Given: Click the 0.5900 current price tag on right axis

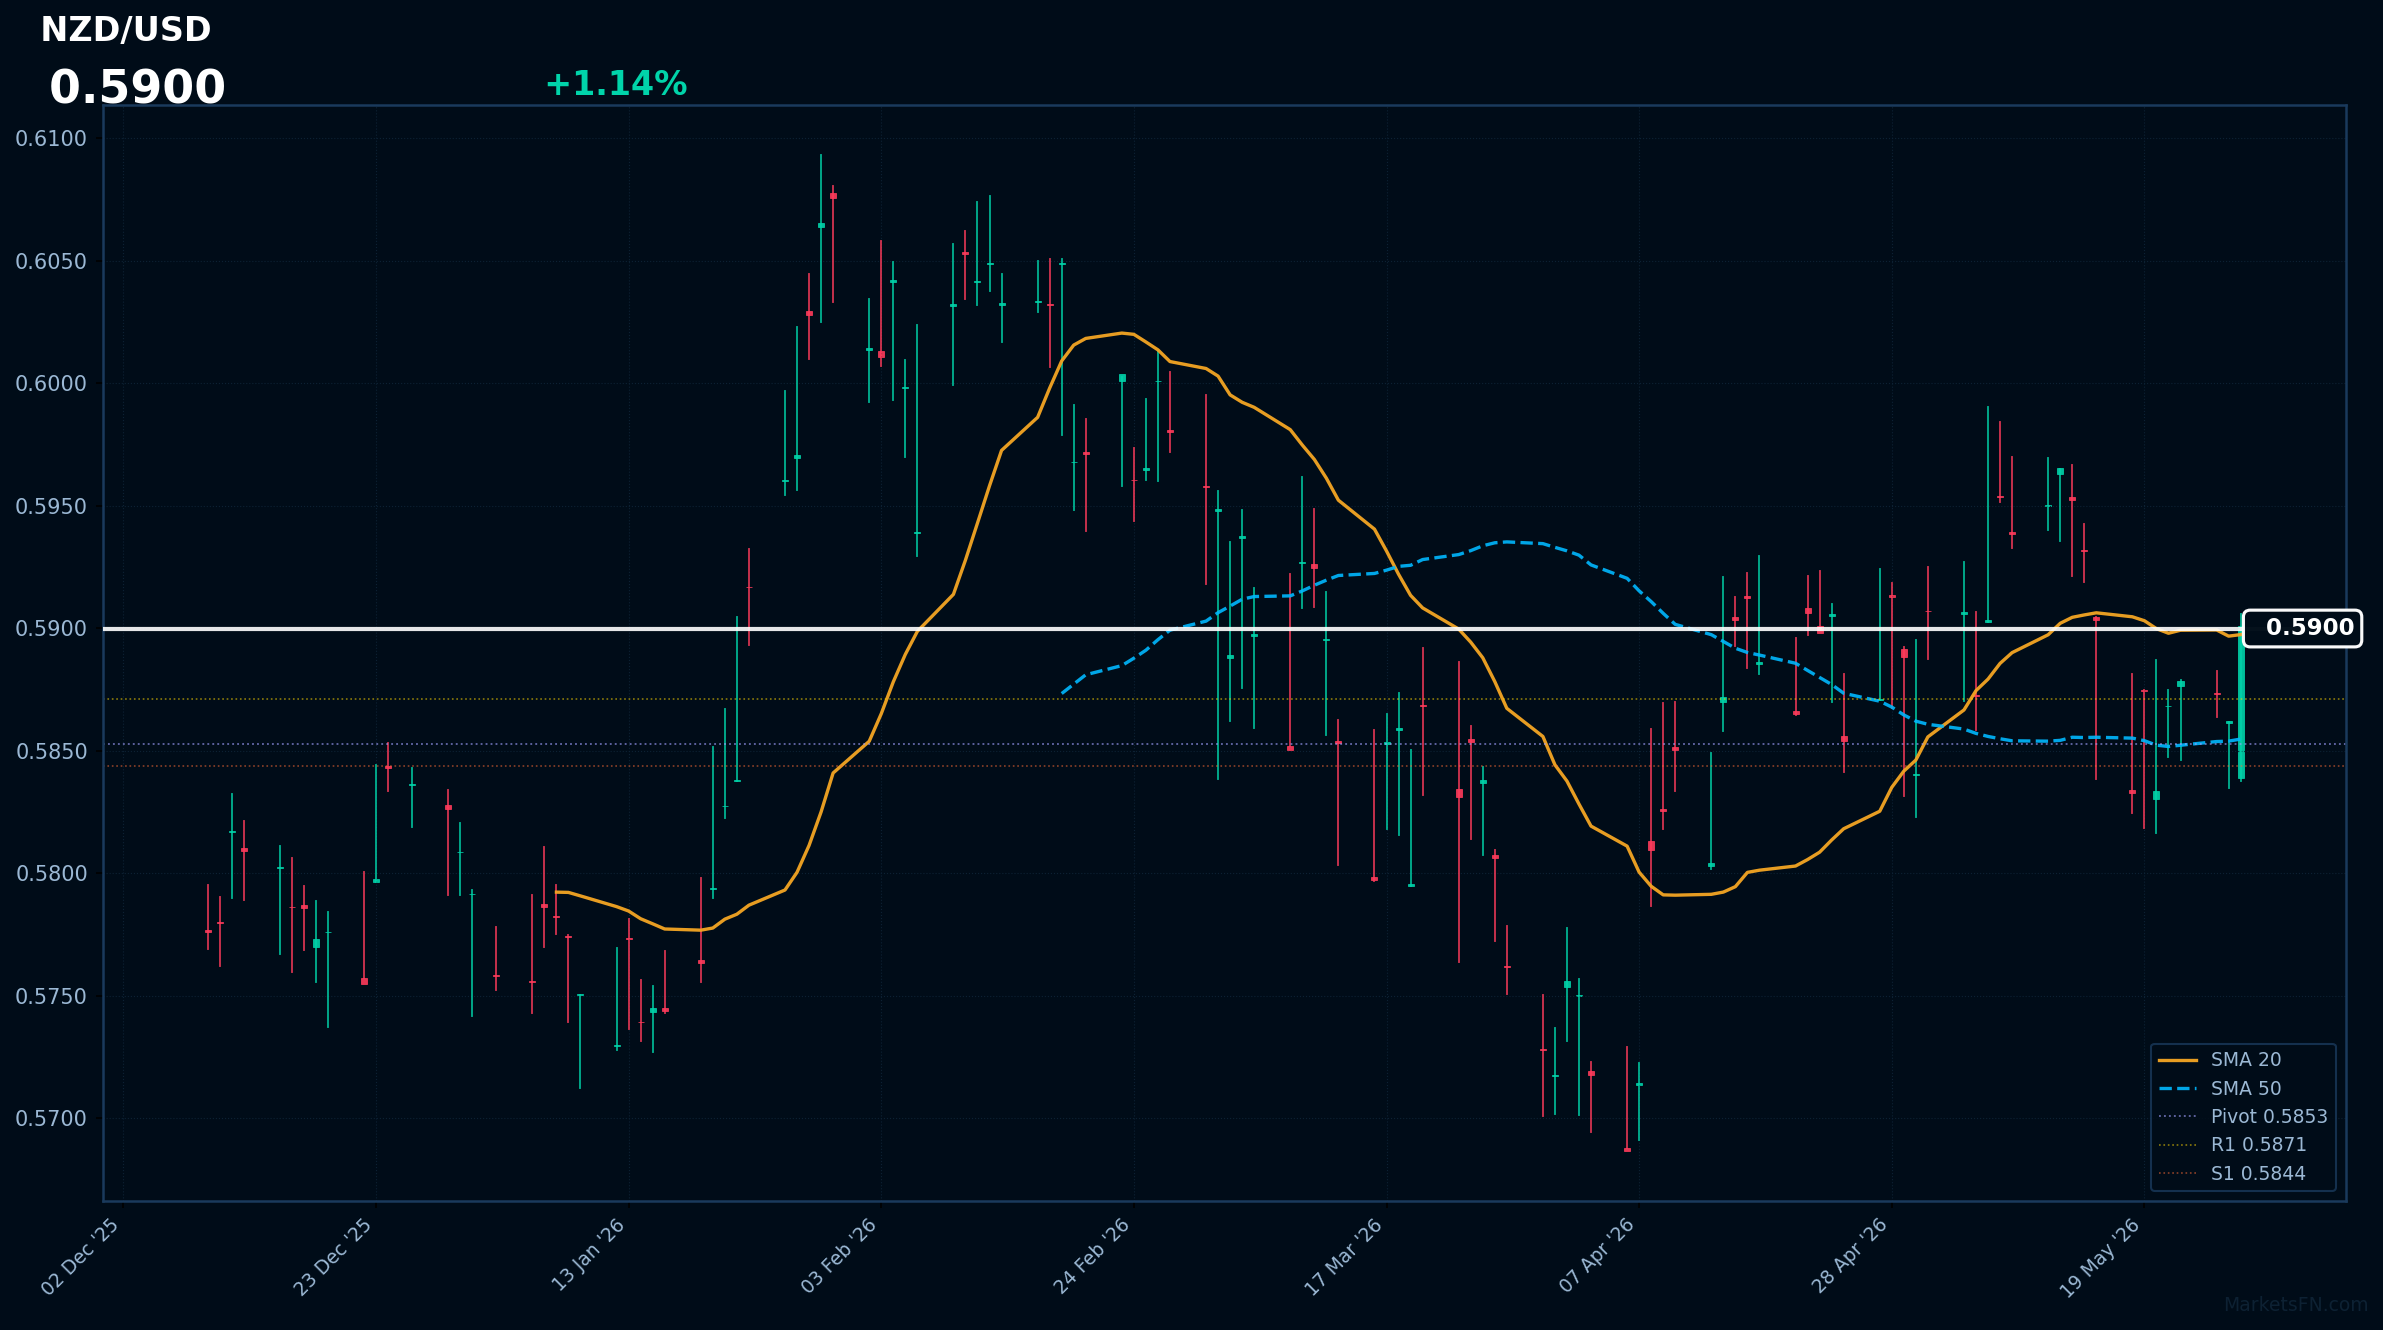Looking at the screenshot, I should [2302, 628].
